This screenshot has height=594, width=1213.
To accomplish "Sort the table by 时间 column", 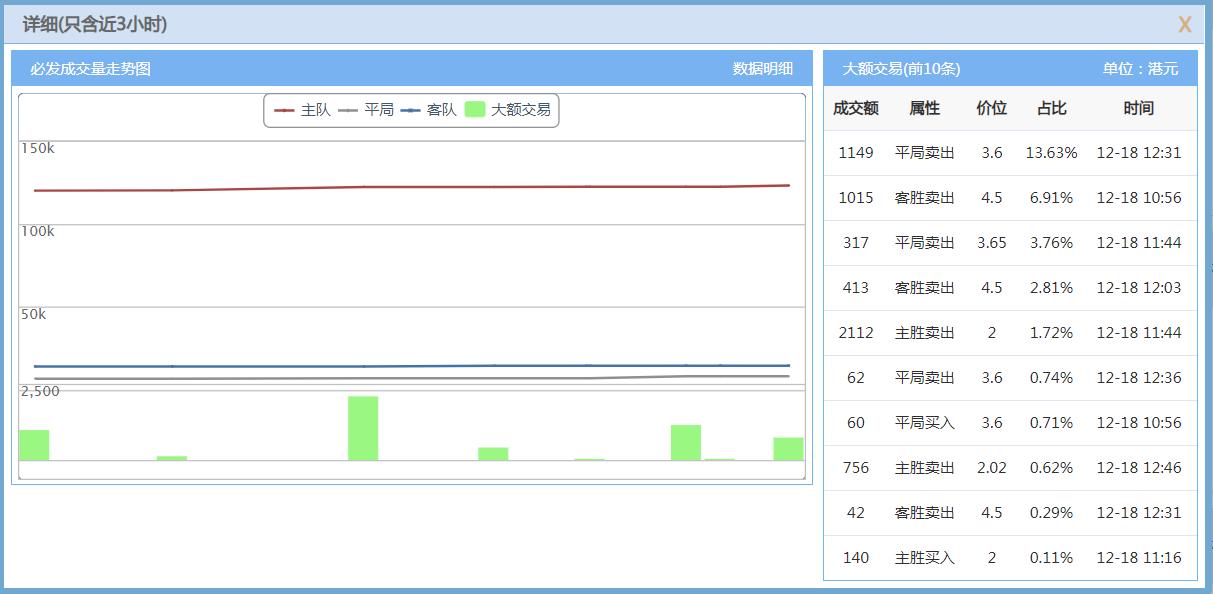I will [1139, 108].
